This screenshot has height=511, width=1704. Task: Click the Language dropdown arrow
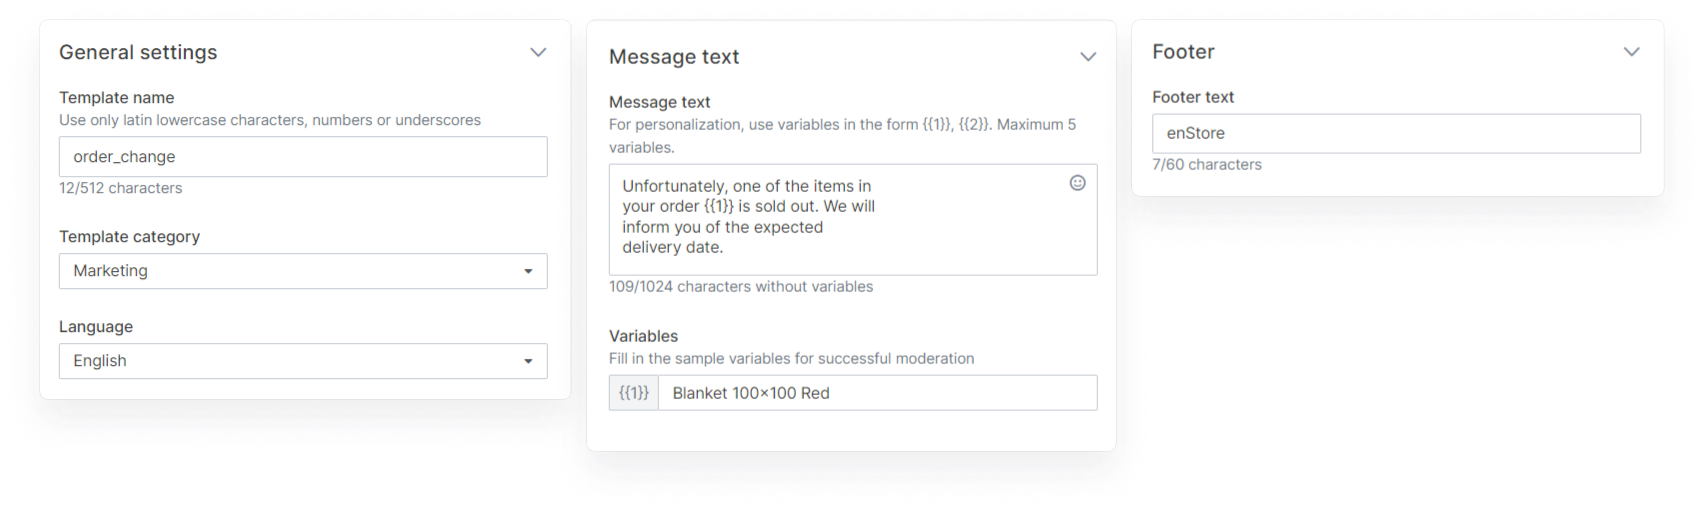(x=528, y=361)
